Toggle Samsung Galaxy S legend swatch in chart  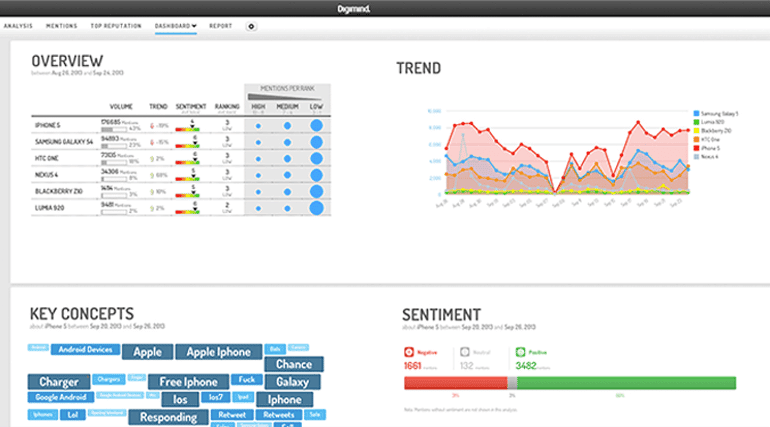(x=696, y=113)
